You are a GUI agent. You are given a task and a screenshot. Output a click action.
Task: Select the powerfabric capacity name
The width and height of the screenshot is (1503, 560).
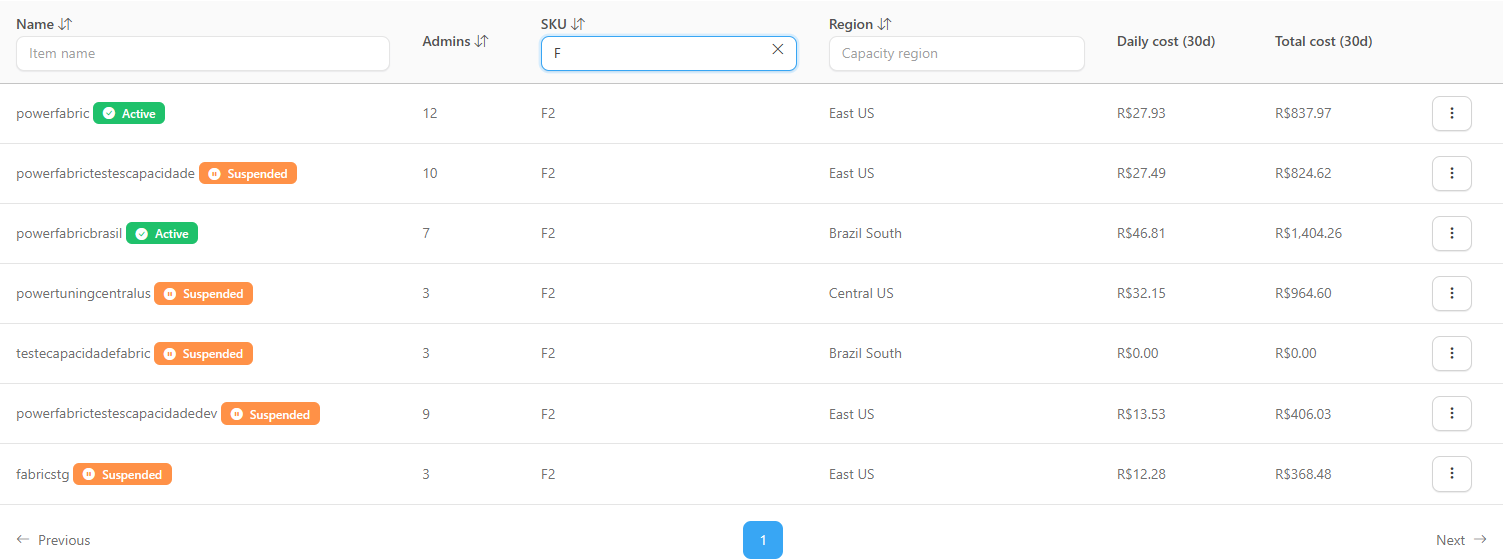tap(53, 113)
